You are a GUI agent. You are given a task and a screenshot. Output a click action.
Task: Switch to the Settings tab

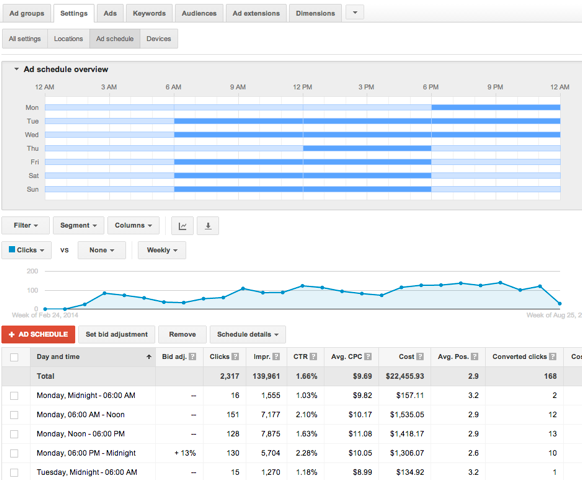[x=74, y=13]
